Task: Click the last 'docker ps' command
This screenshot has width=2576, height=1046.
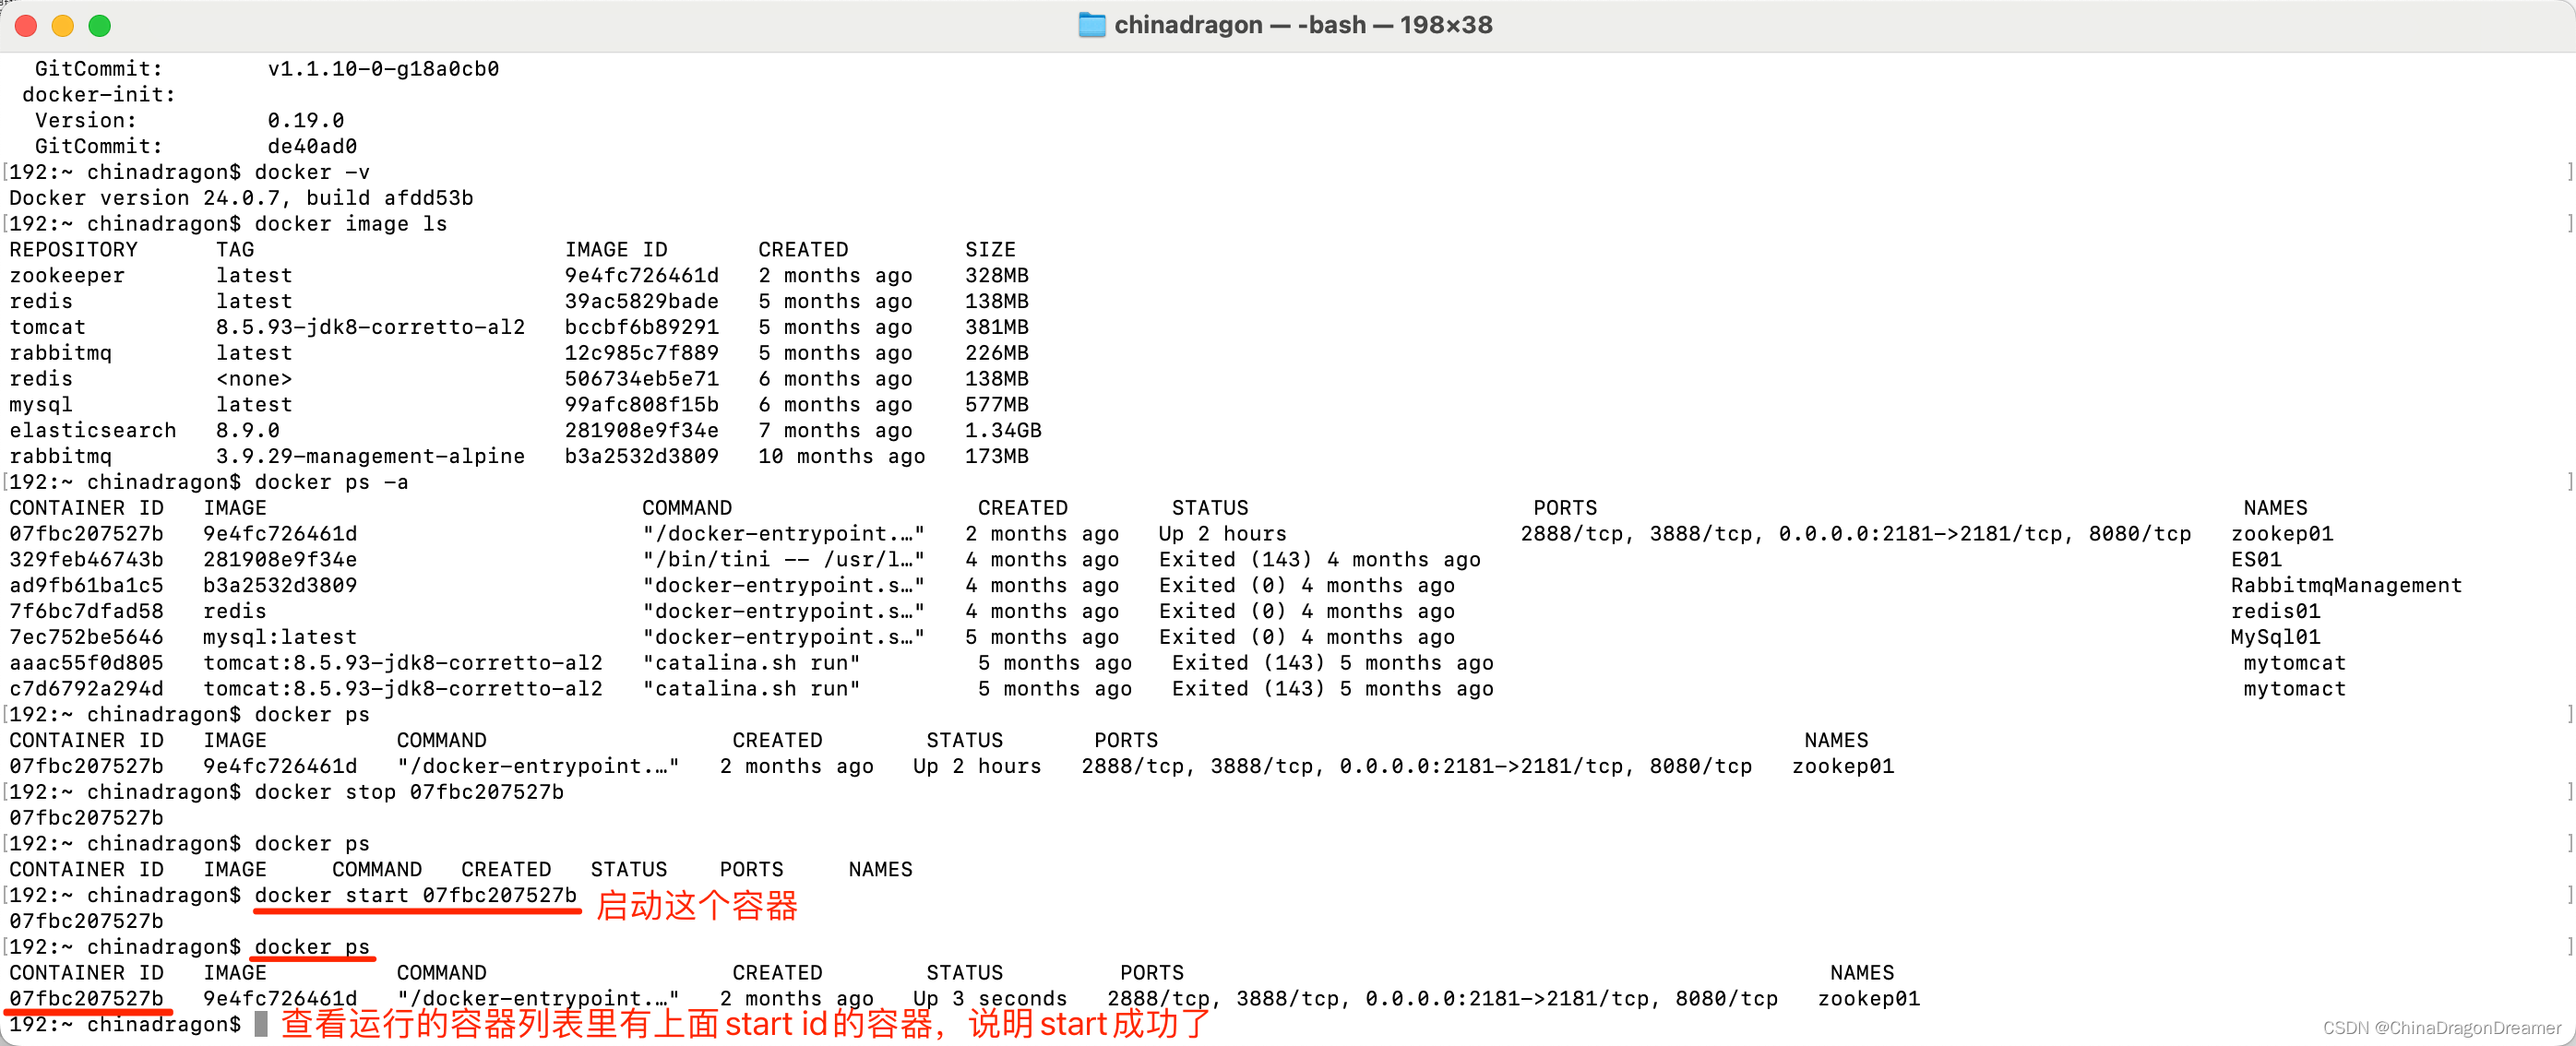Action: [312, 947]
